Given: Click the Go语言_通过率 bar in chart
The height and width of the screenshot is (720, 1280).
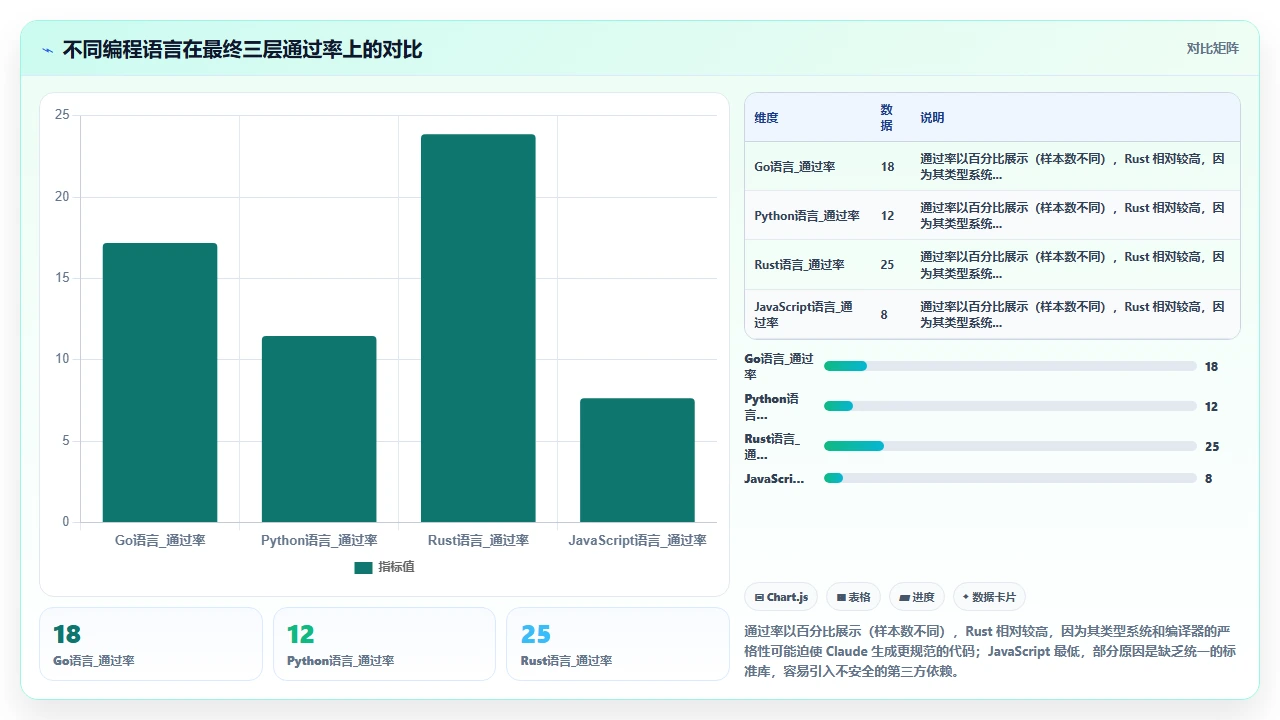Looking at the screenshot, I should [160, 382].
